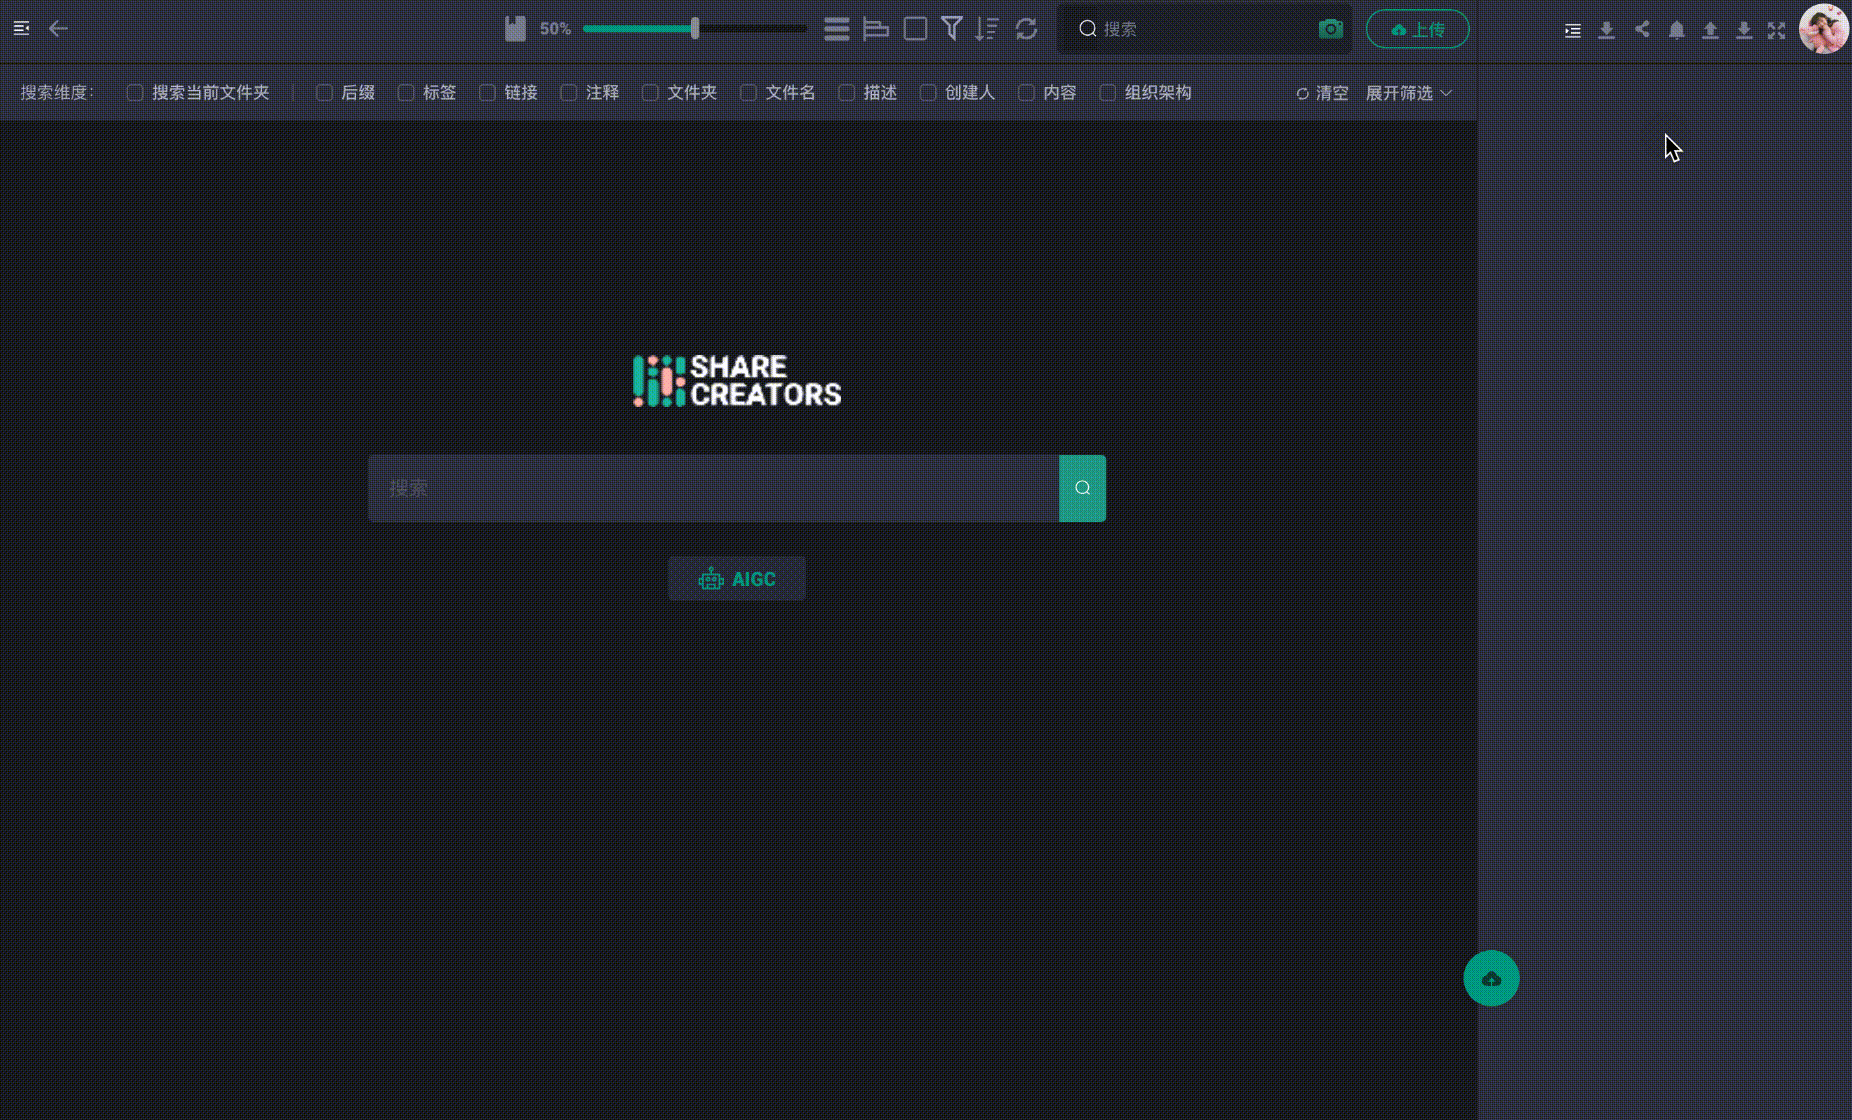The height and width of the screenshot is (1120, 1852).
Task: Click the green search submit button
Action: pos(1082,488)
